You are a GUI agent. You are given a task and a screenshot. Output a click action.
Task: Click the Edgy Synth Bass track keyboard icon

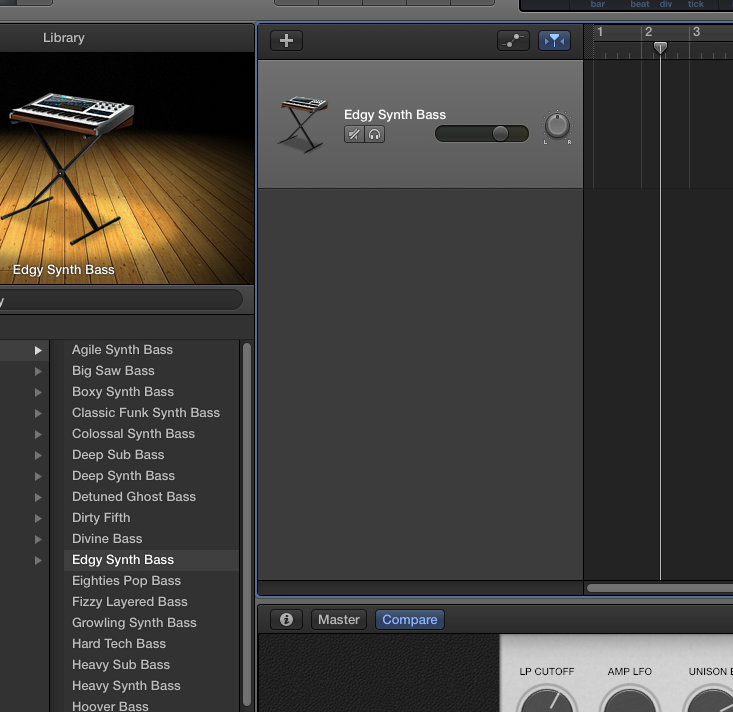click(x=303, y=124)
